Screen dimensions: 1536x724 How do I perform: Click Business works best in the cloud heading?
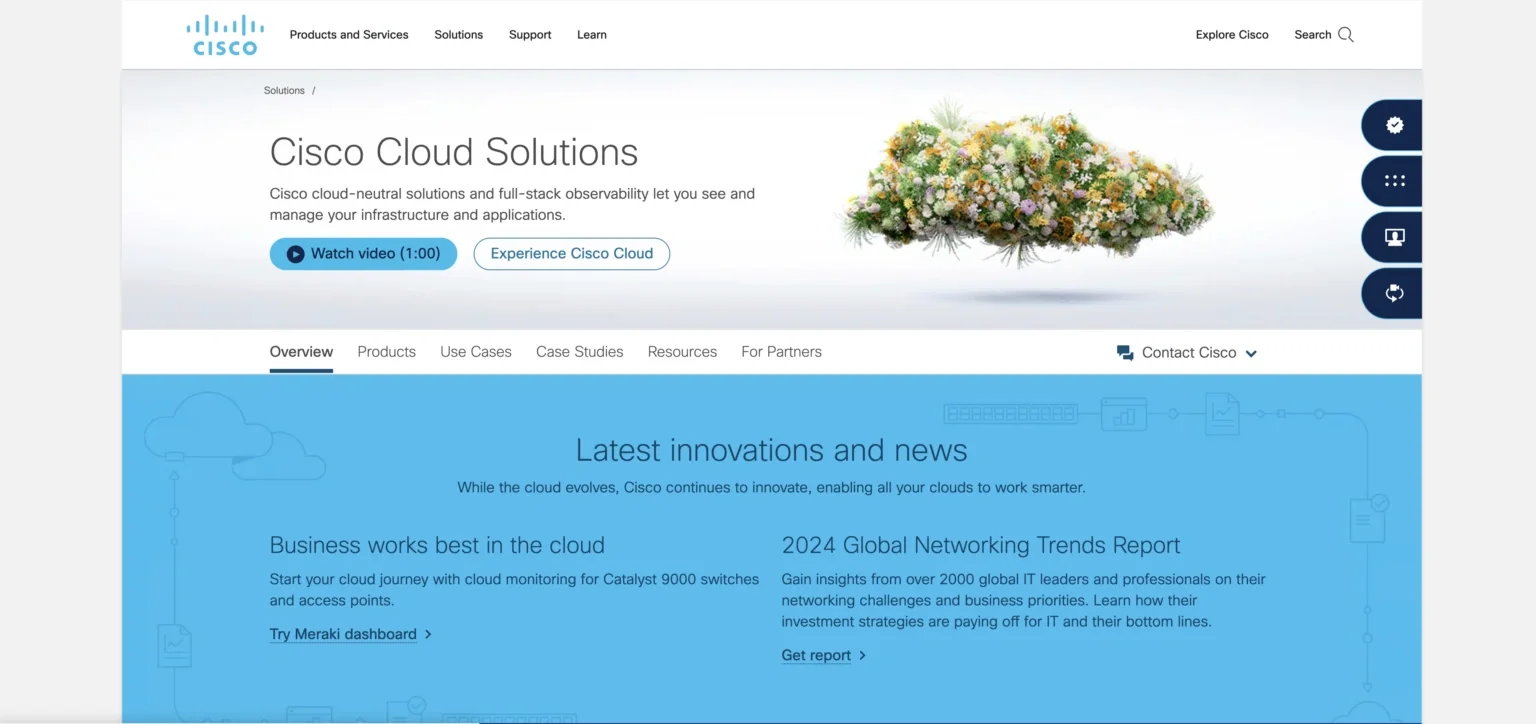click(x=437, y=545)
